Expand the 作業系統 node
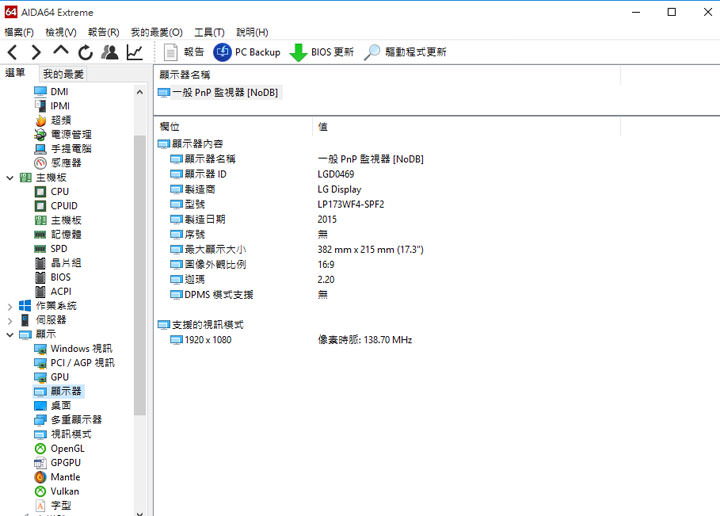This screenshot has height=516, width=720. click(10, 306)
